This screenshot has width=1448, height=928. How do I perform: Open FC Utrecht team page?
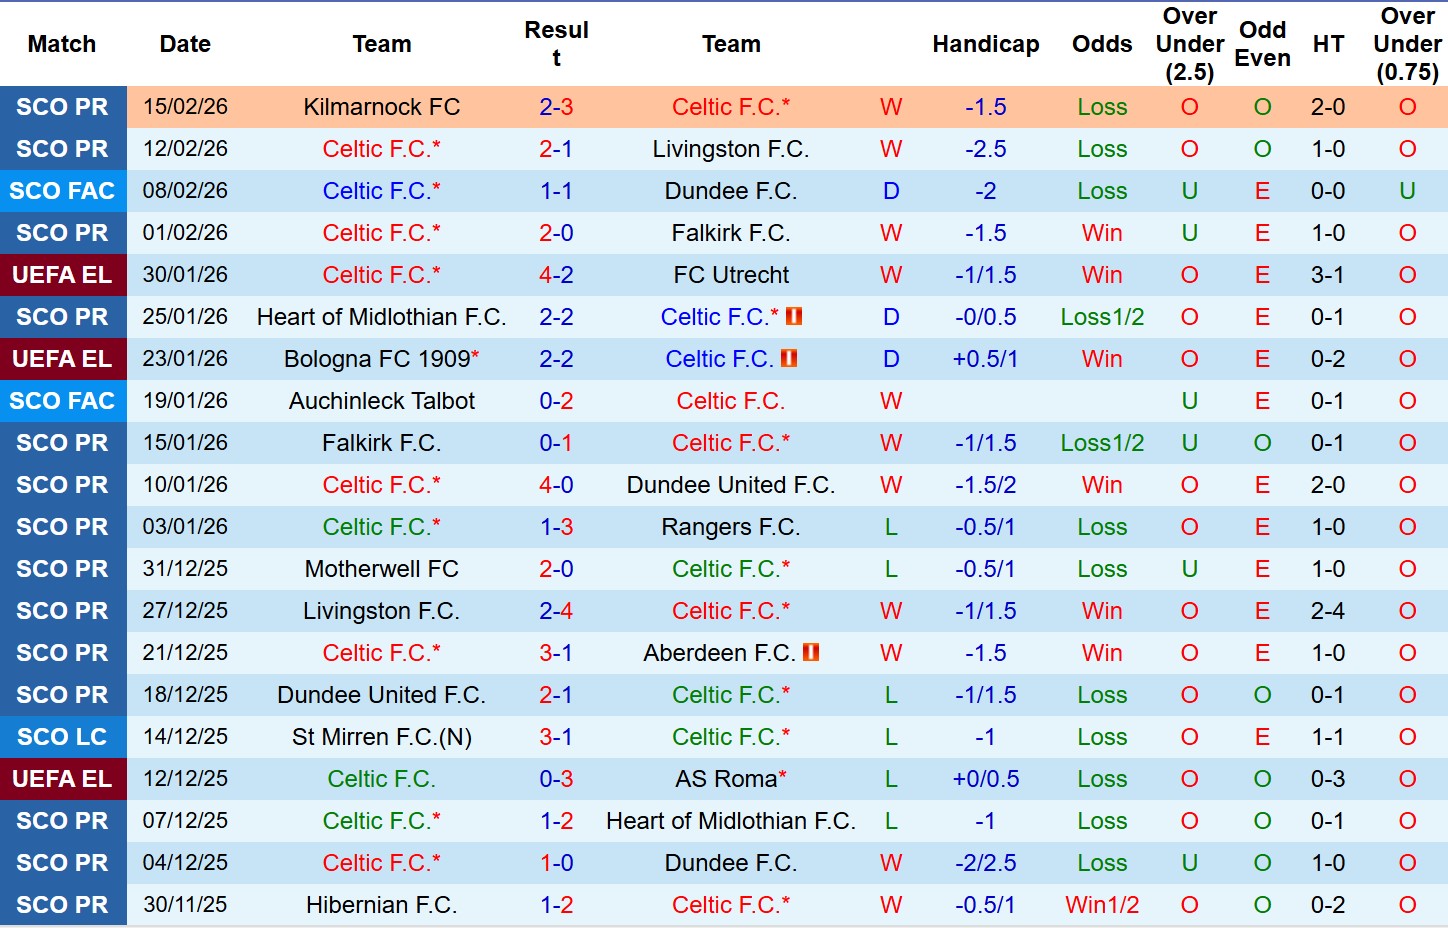pyautogui.click(x=731, y=275)
